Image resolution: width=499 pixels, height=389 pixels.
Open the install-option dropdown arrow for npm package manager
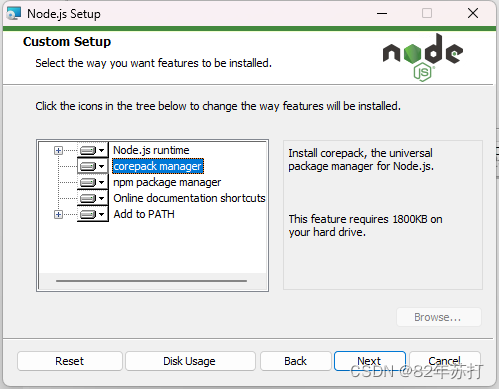coord(102,182)
